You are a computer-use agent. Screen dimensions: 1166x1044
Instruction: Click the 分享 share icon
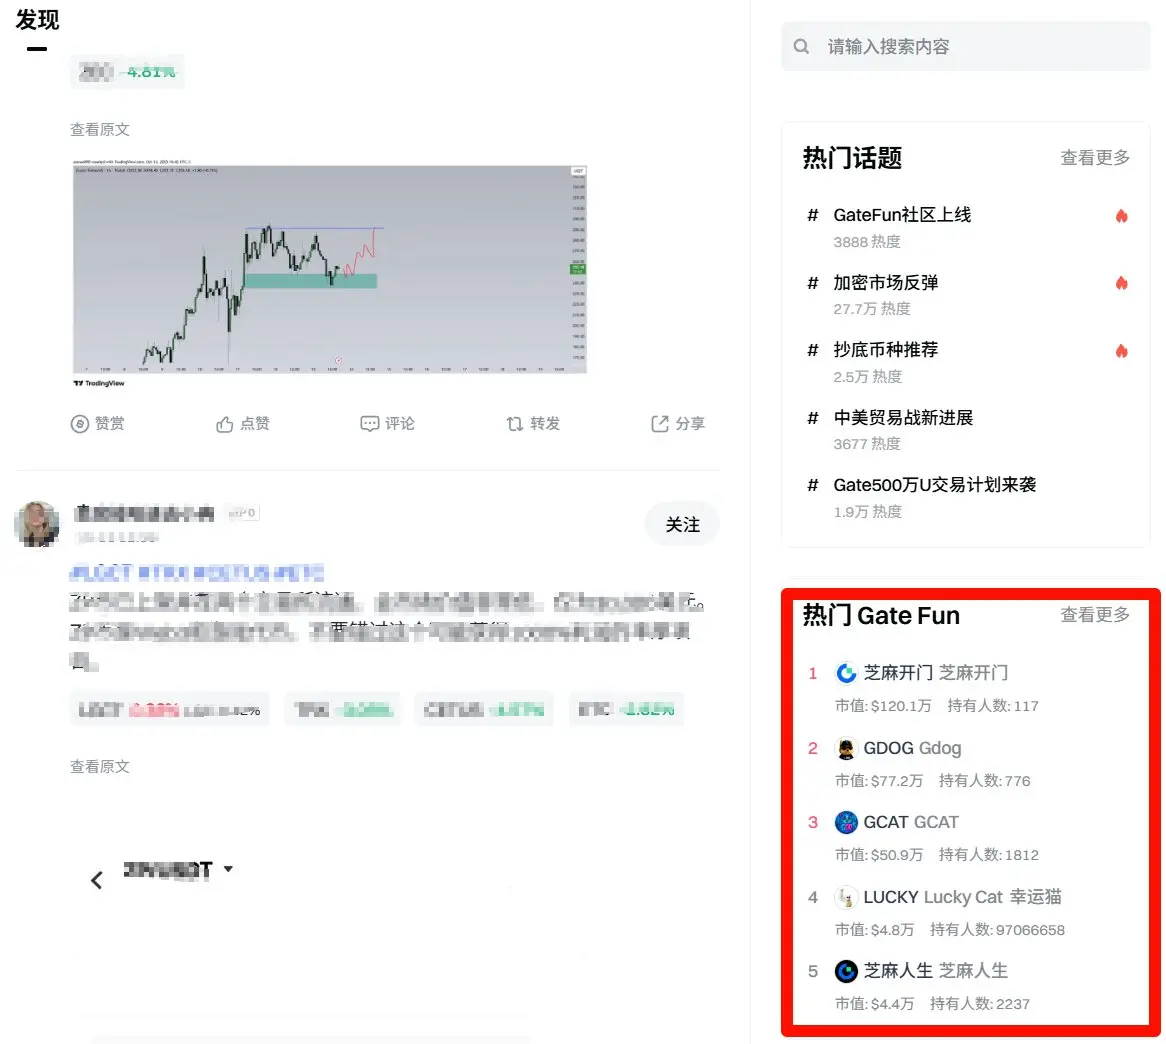[660, 424]
